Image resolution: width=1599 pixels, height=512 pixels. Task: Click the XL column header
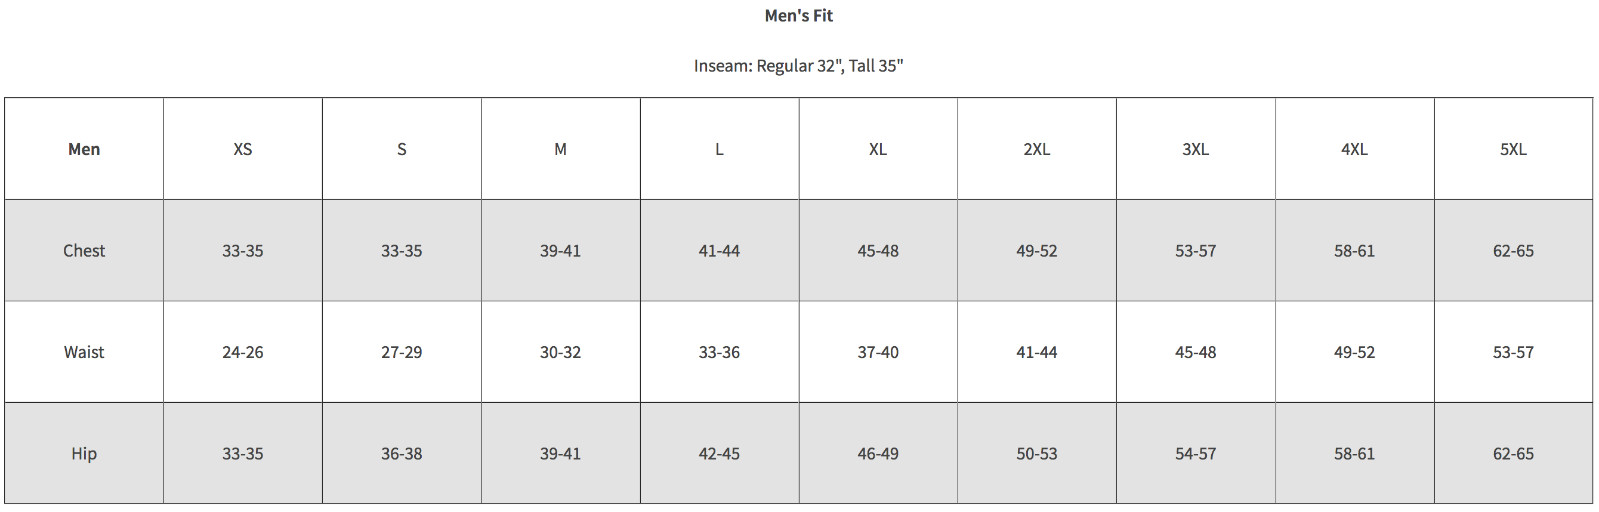click(x=878, y=149)
